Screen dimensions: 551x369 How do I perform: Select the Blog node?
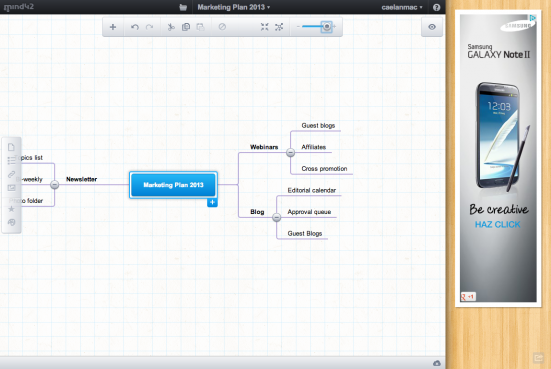point(257,212)
